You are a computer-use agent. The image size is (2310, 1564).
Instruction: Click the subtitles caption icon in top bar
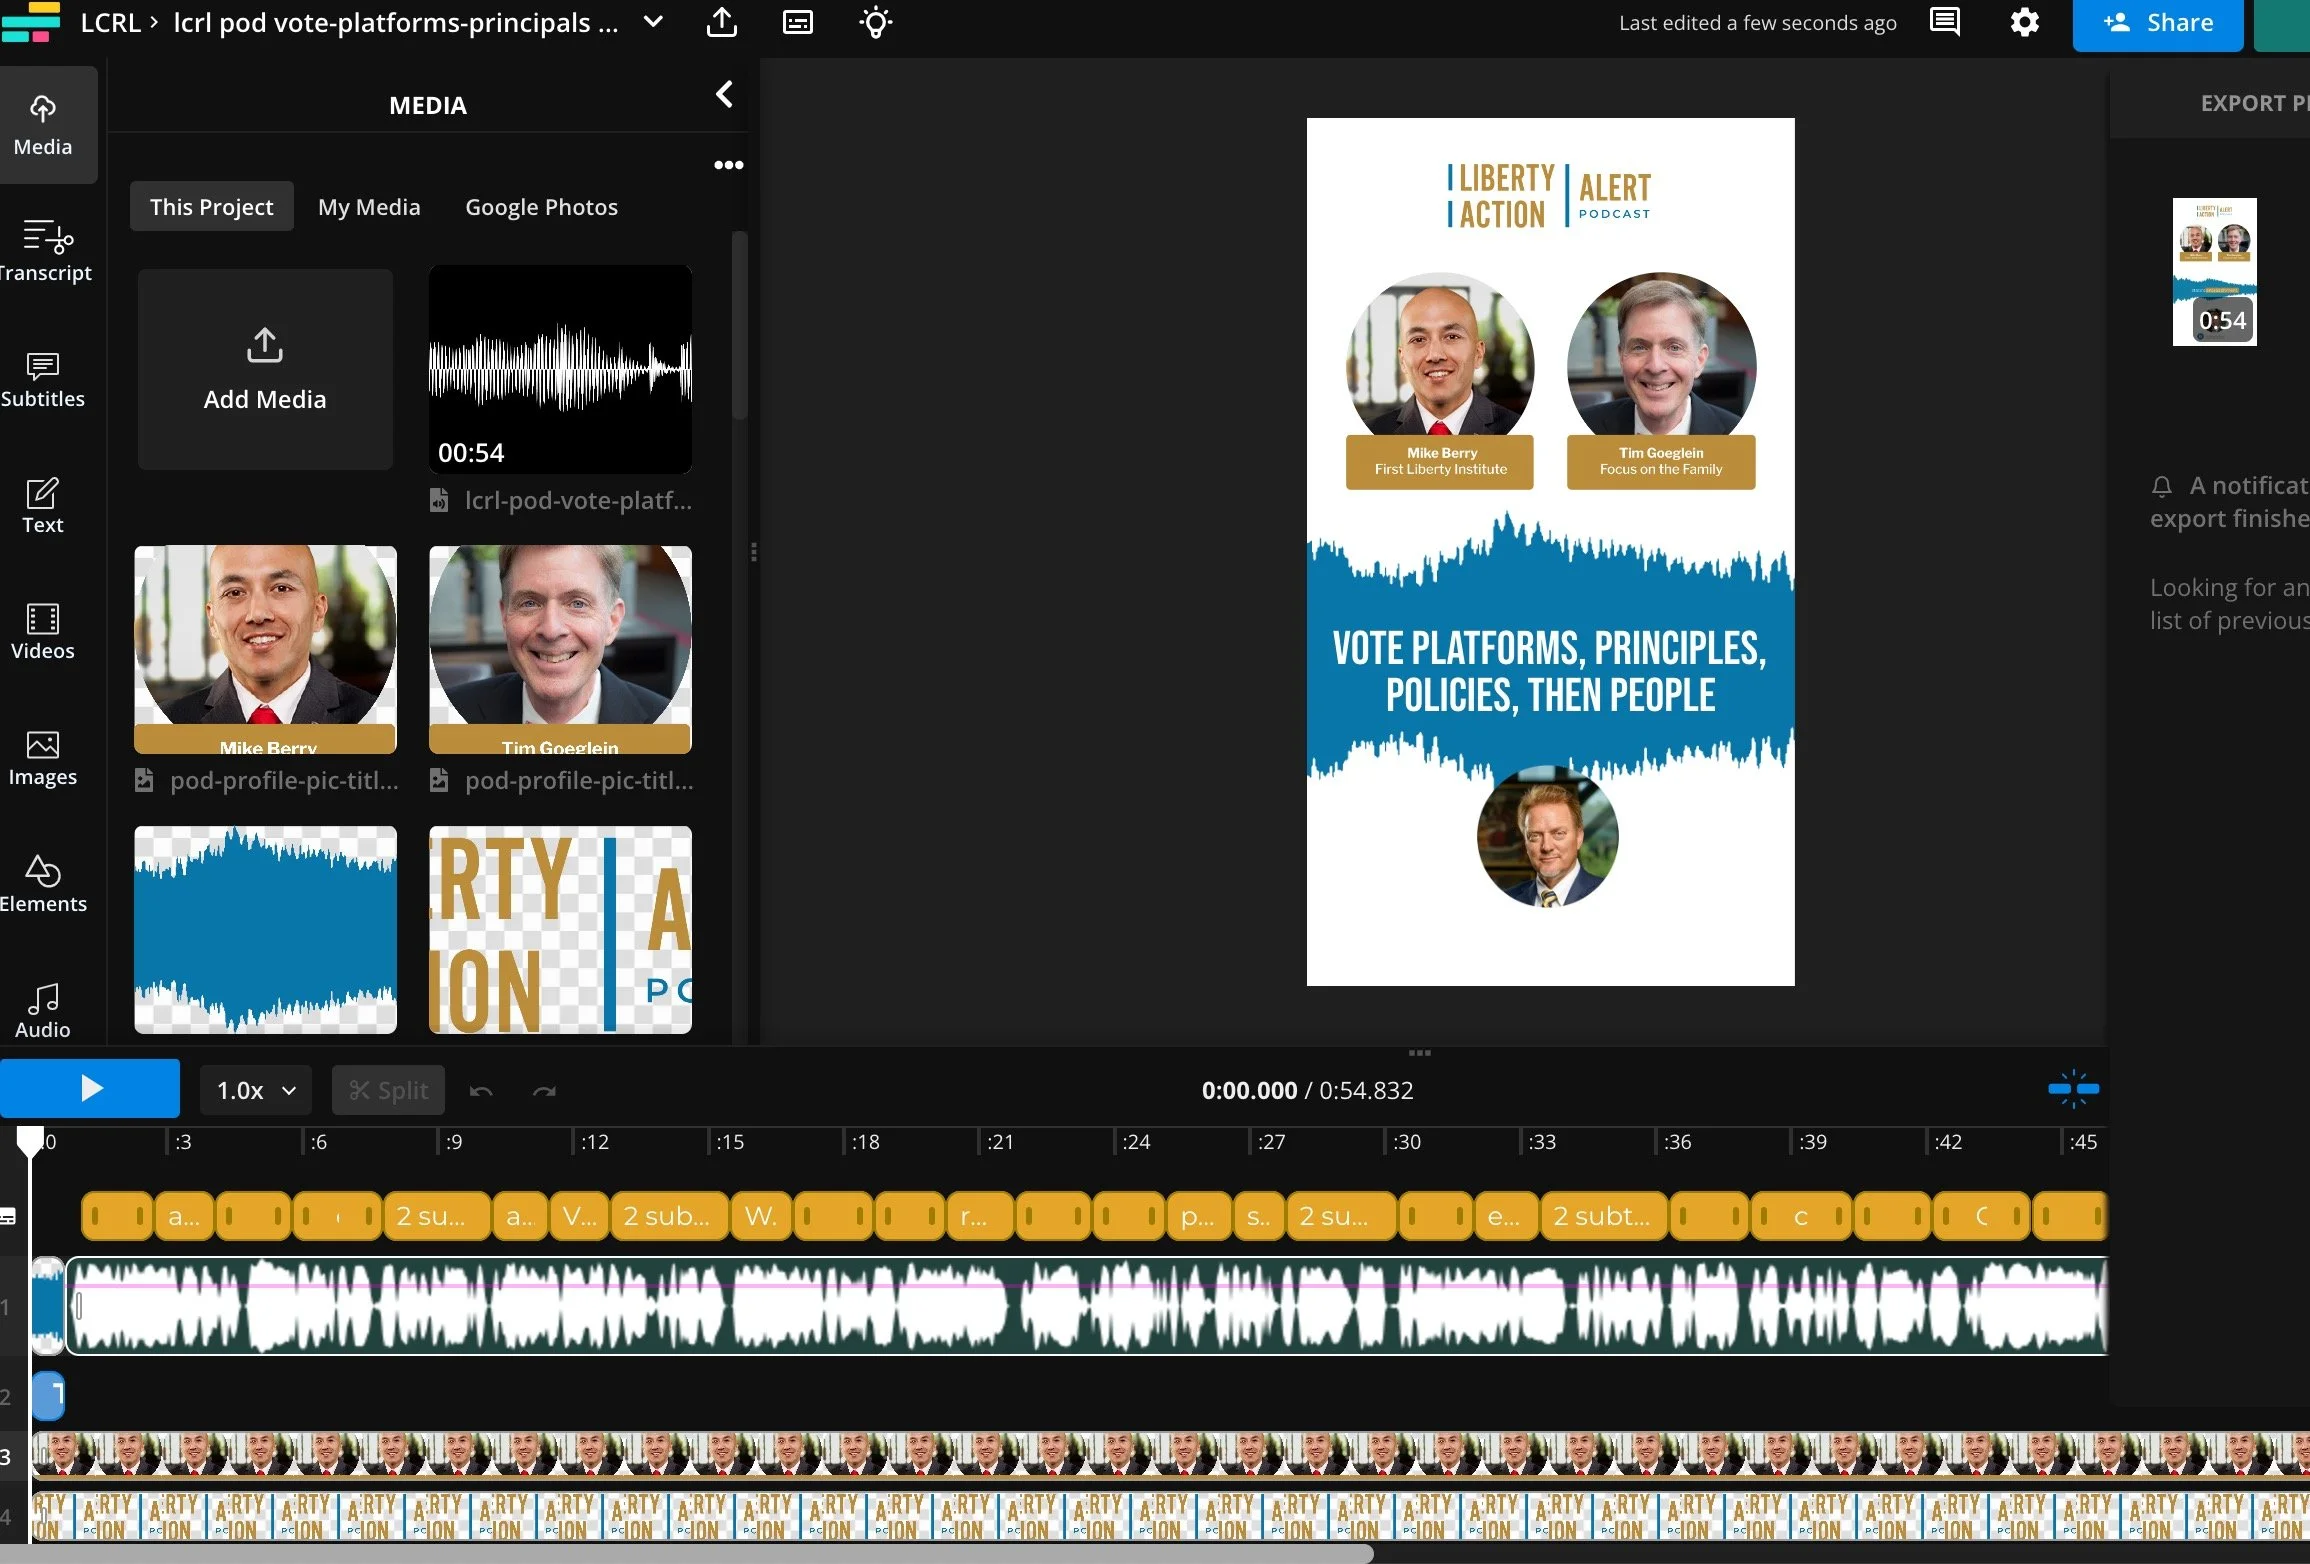pos(797,22)
